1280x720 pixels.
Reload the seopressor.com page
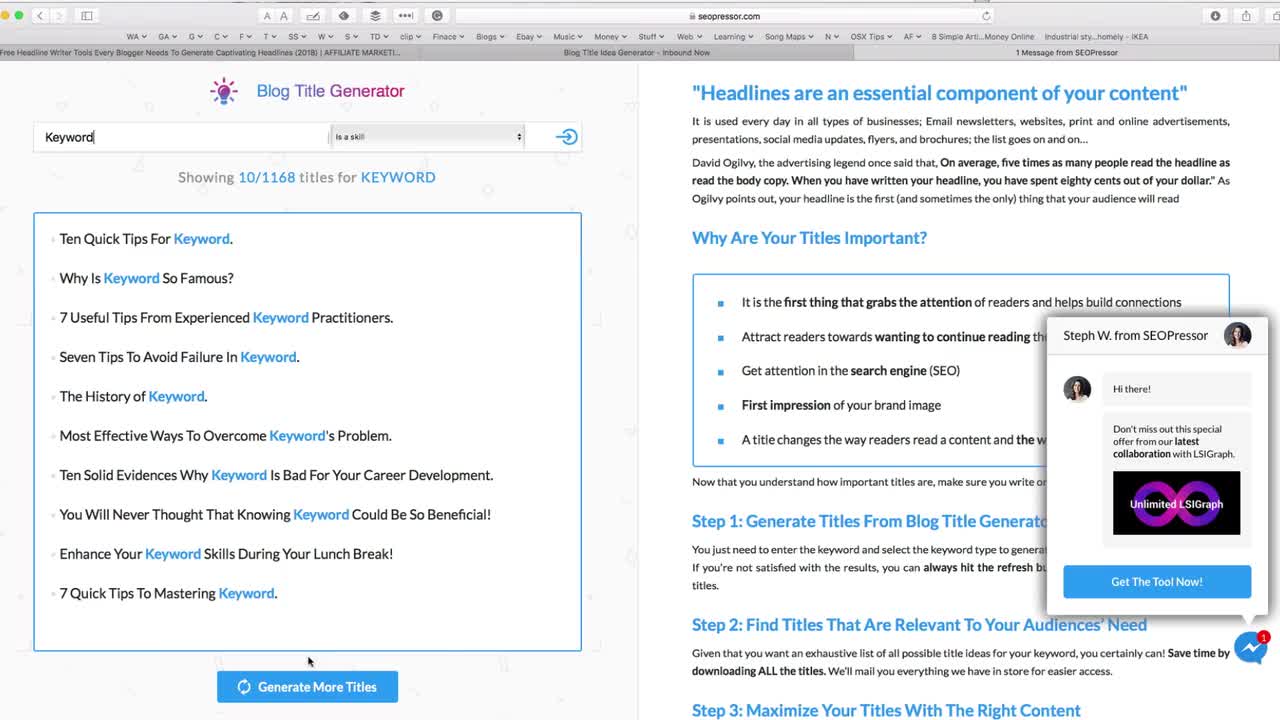pyautogui.click(x=986, y=16)
